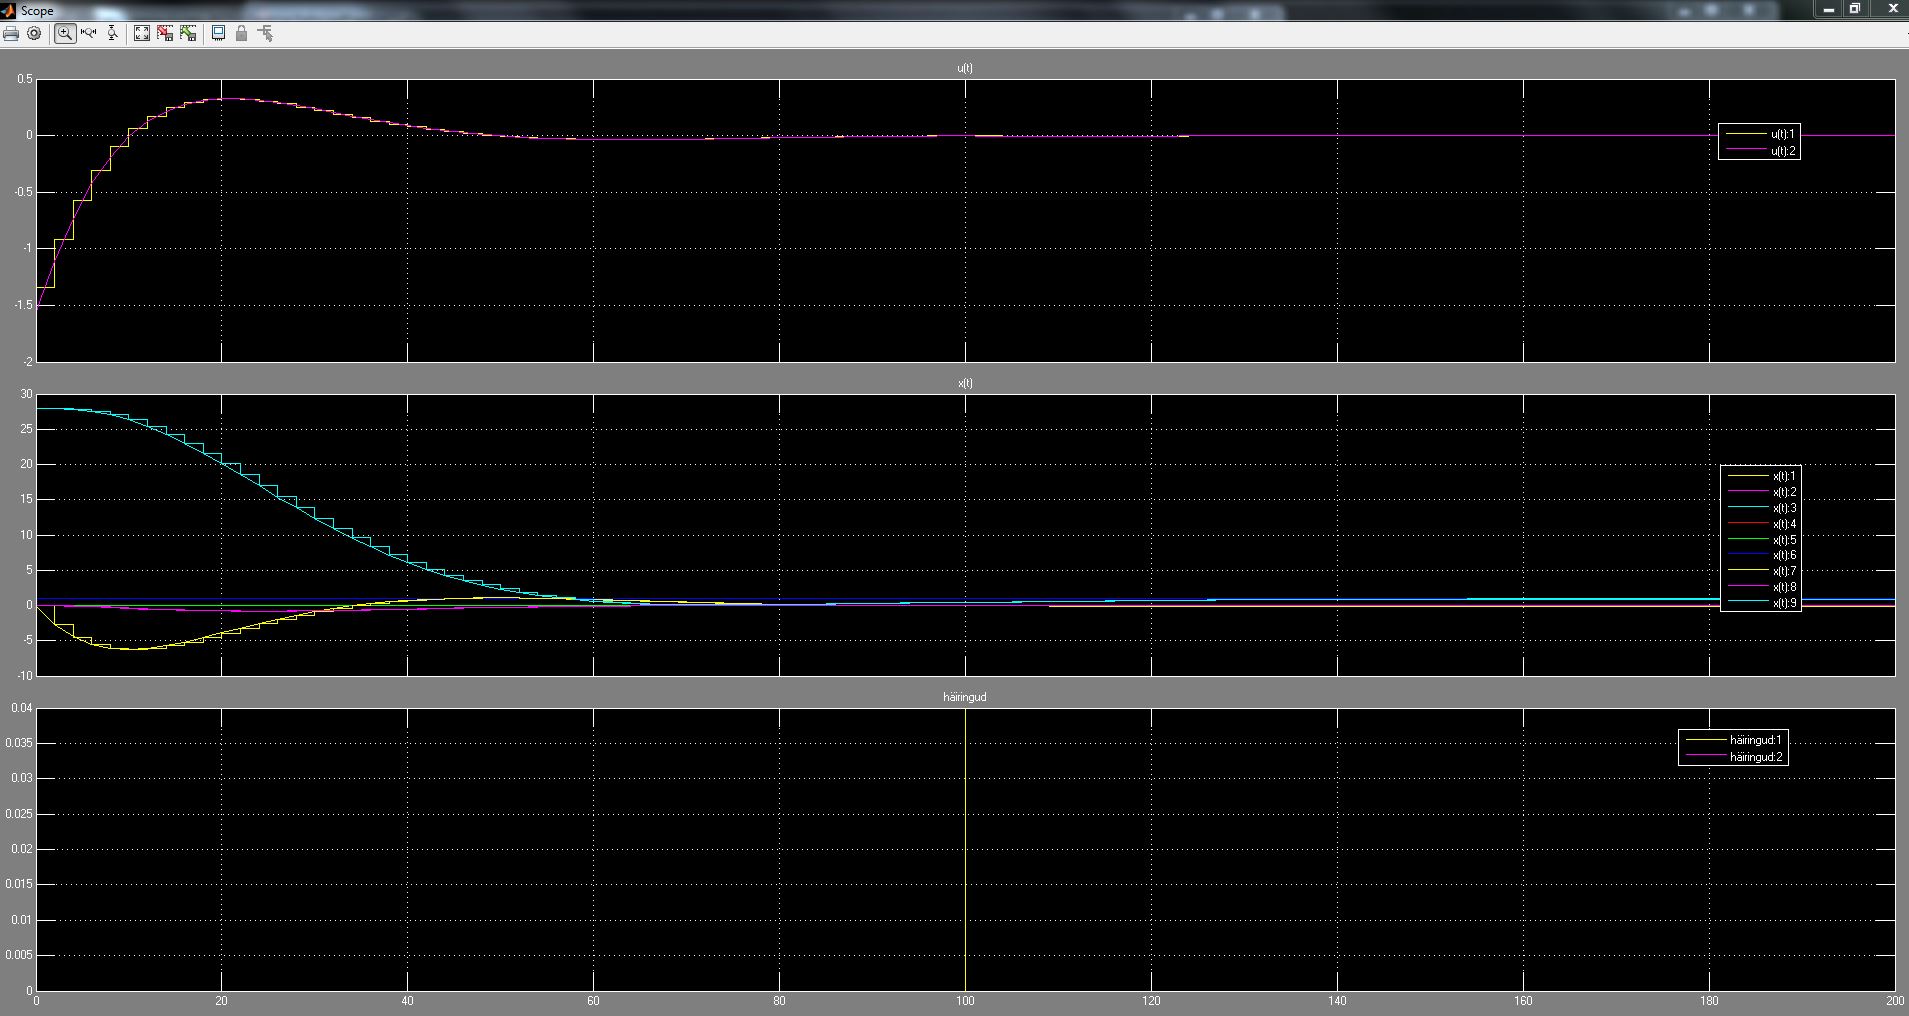This screenshot has width=1909, height=1016.
Task: Click the u(t) plot title
Action: [965, 68]
